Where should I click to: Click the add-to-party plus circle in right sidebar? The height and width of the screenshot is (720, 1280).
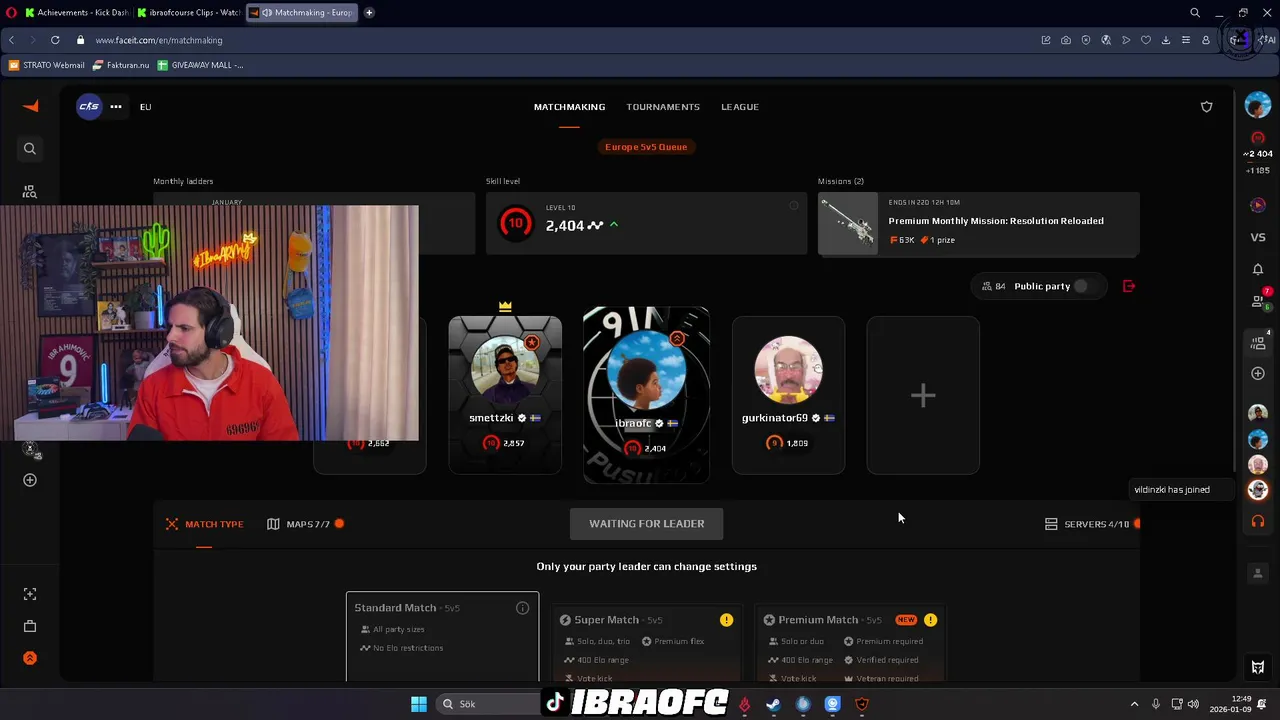1258,373
